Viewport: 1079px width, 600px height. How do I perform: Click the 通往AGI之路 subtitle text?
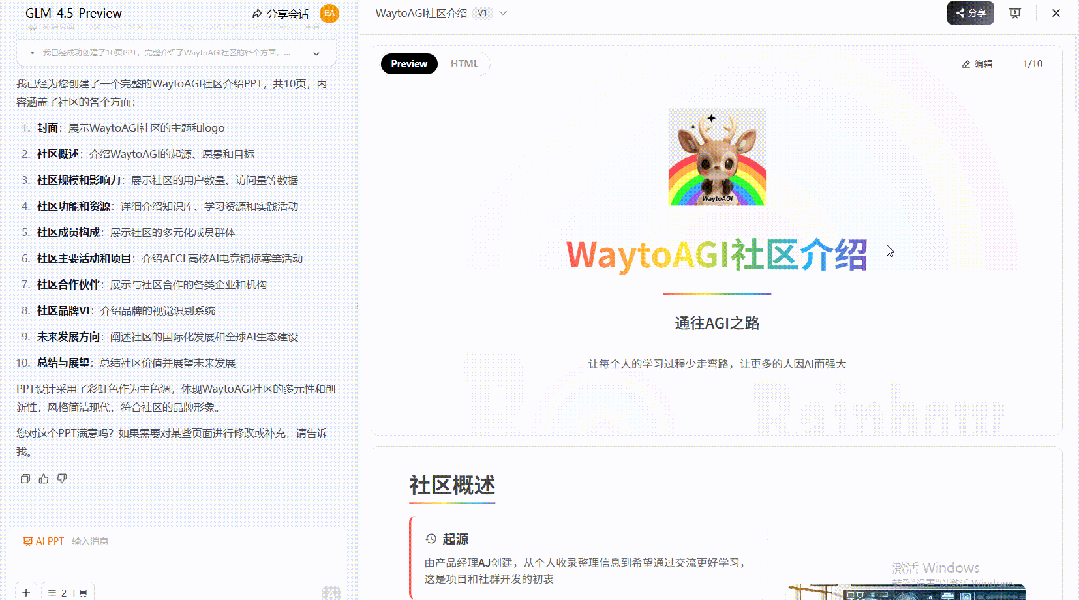(x=717, y=323)
